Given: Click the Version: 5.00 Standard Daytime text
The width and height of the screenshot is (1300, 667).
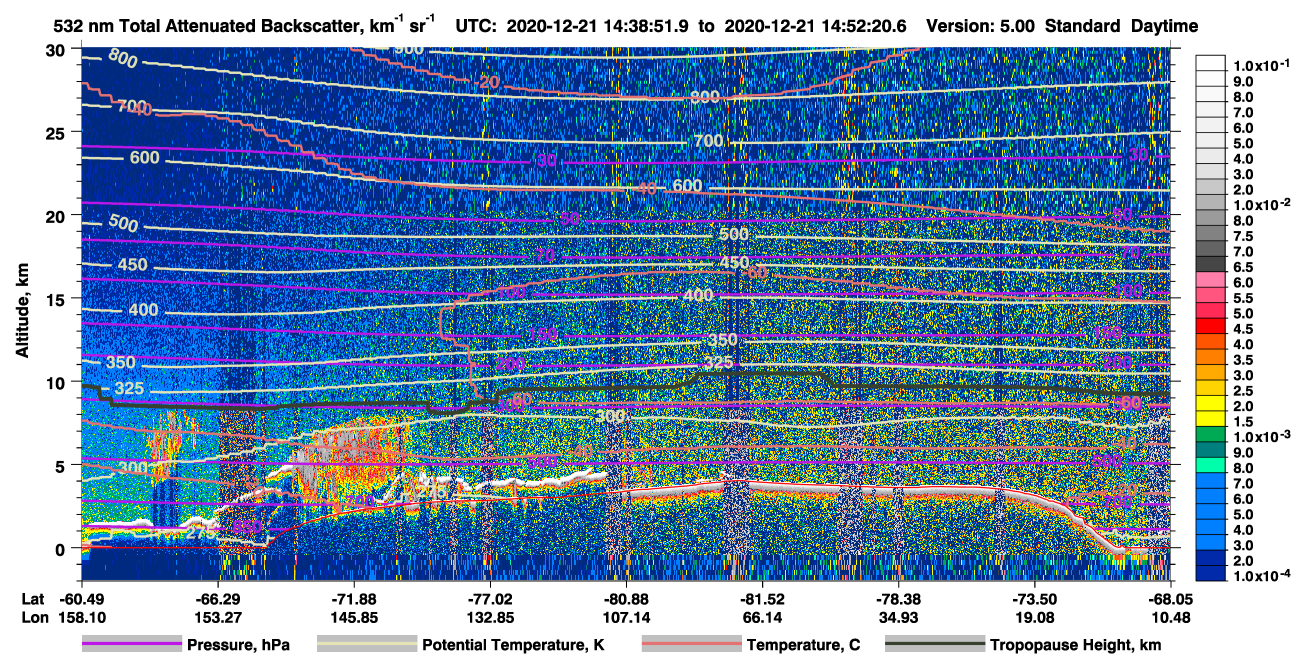Looking at the screenshot, I should 1061,25.
